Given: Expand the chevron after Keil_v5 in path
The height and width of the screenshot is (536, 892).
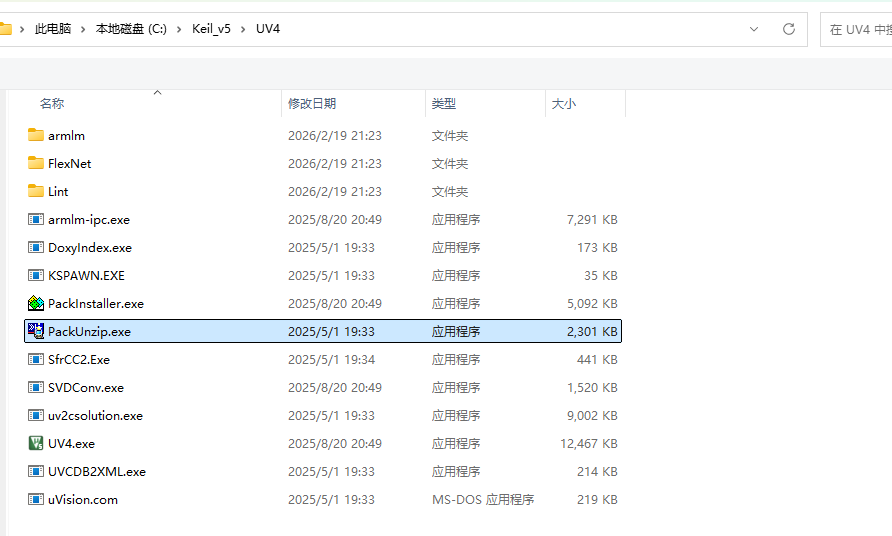Looking at the screenshot, I should [x=243, y=29].
